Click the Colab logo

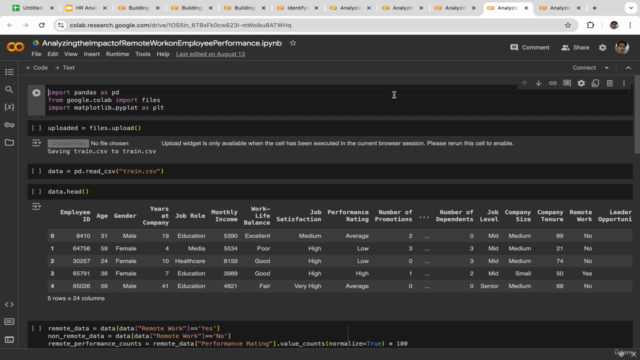pos(15,47)
